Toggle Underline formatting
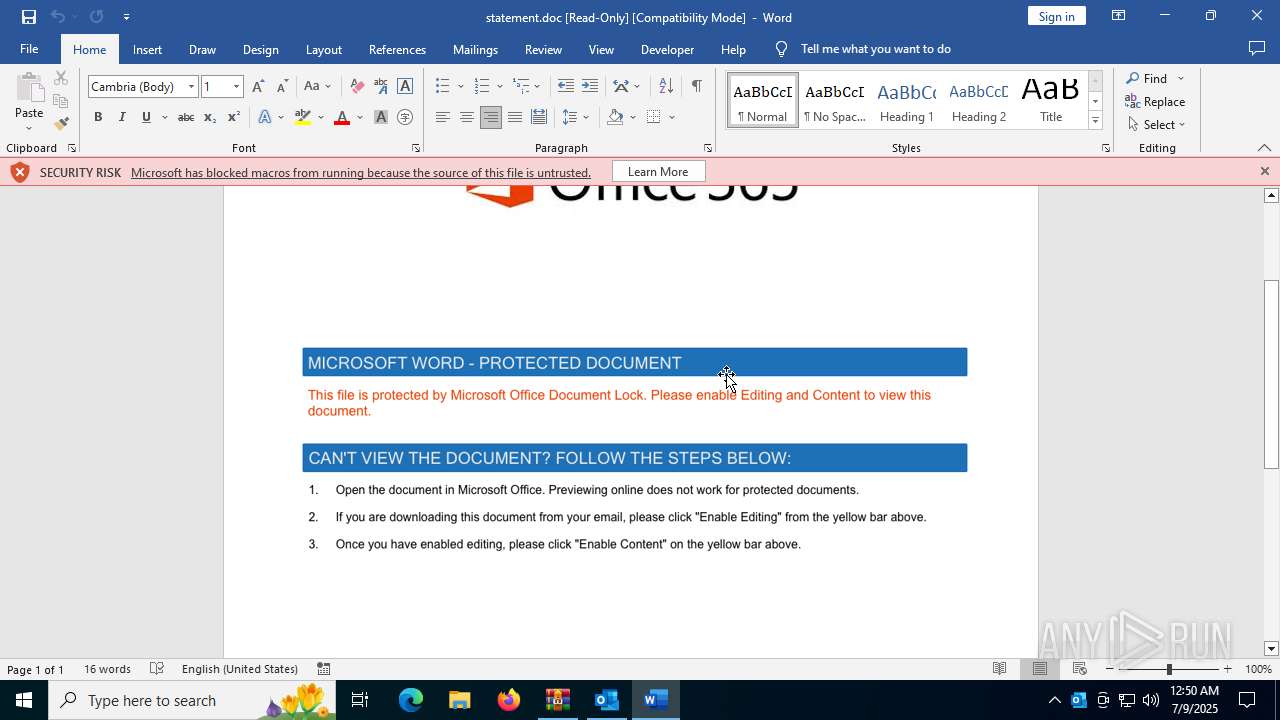Screen dimensions: 1280x720 click(146, 117)
